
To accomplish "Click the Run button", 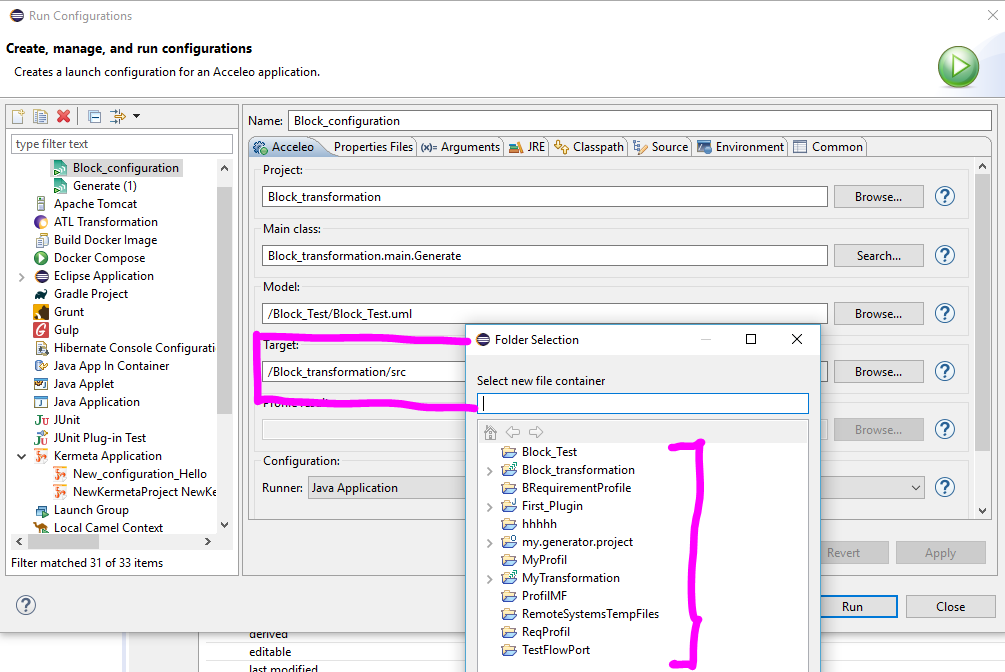I will tap(852, 607).
